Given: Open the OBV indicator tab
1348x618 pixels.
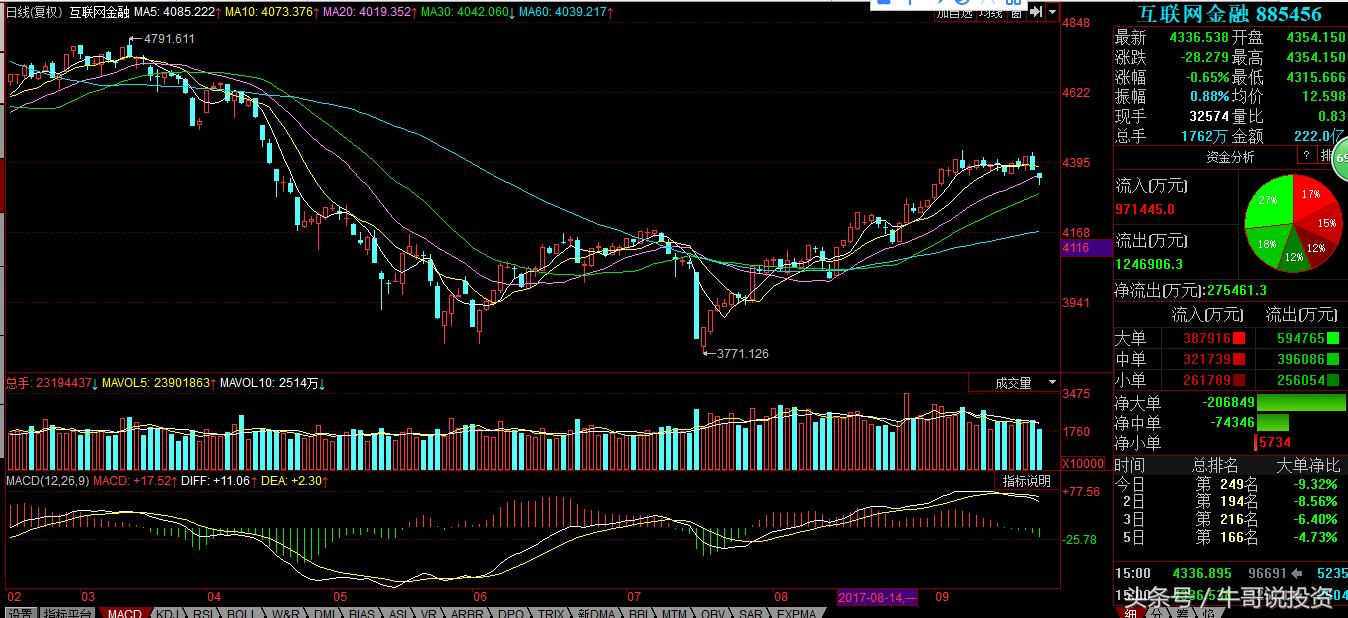Looking at the screenshot, I should 713,612.
